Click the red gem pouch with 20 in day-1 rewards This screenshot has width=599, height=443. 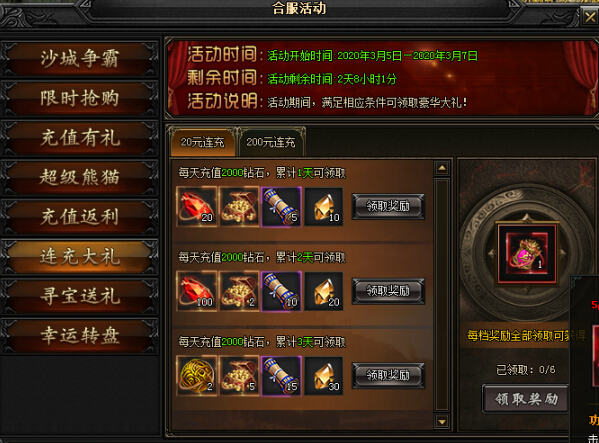197,207
